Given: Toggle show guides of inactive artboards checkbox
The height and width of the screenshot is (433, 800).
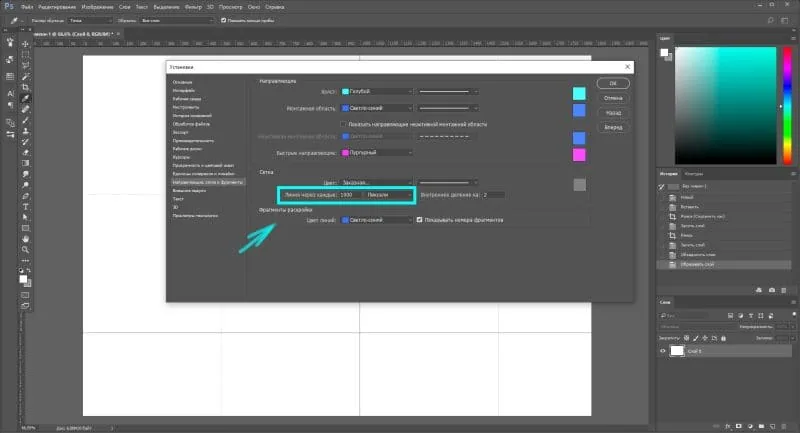Looking at the screenshot, I should tap(343, 124).
